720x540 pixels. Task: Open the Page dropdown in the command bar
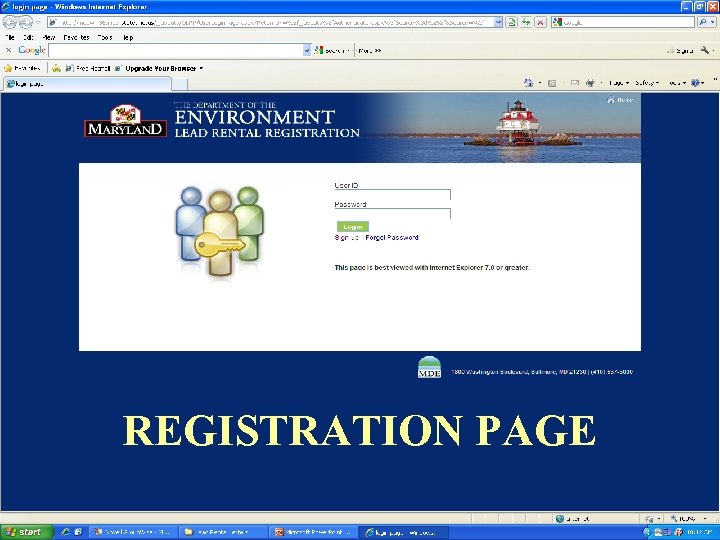click(x=619, y=83)
